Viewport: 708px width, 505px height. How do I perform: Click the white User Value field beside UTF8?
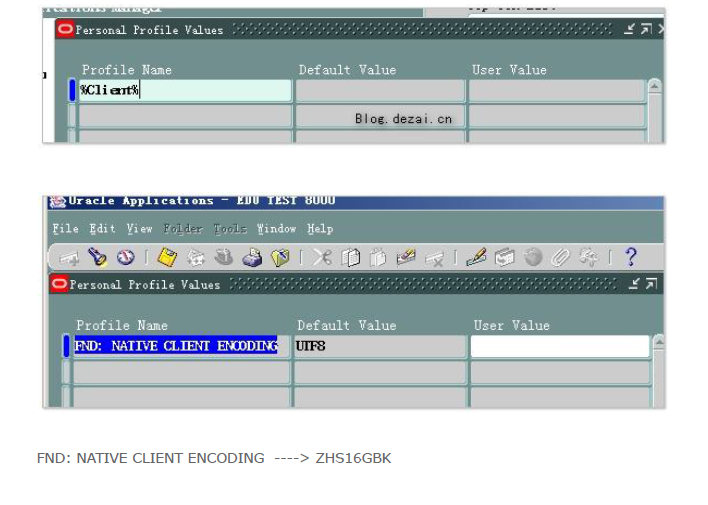pyautogui.click(x=560, y=346)
